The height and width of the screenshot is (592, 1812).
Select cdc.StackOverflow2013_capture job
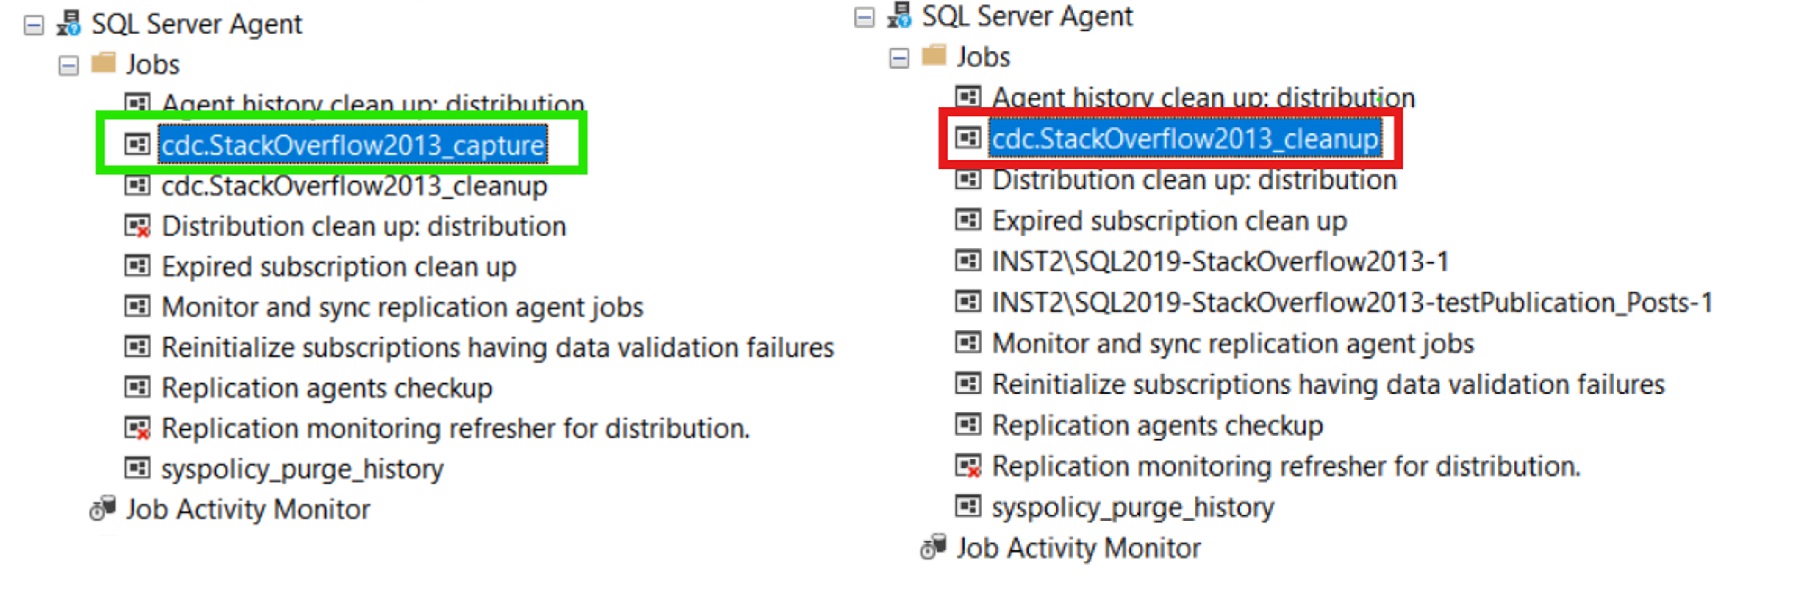coord(353,145)
